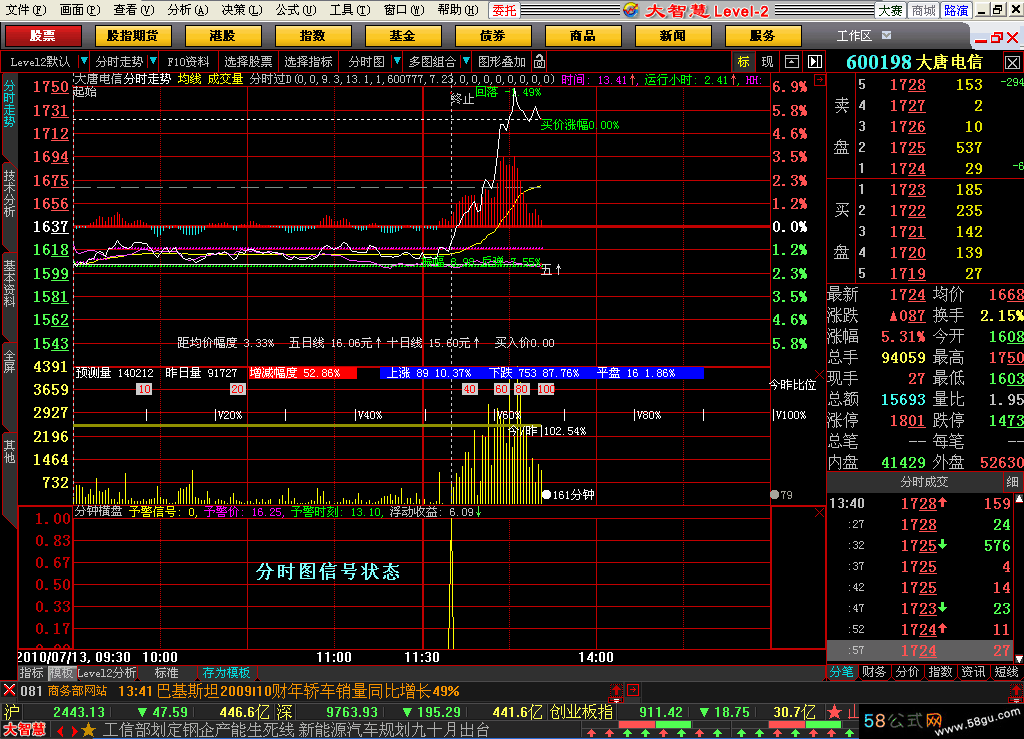Expand the 分时走势 dropdown arrow
Image resolution: width=1024 pixels, height=739 pixels.
153,61
